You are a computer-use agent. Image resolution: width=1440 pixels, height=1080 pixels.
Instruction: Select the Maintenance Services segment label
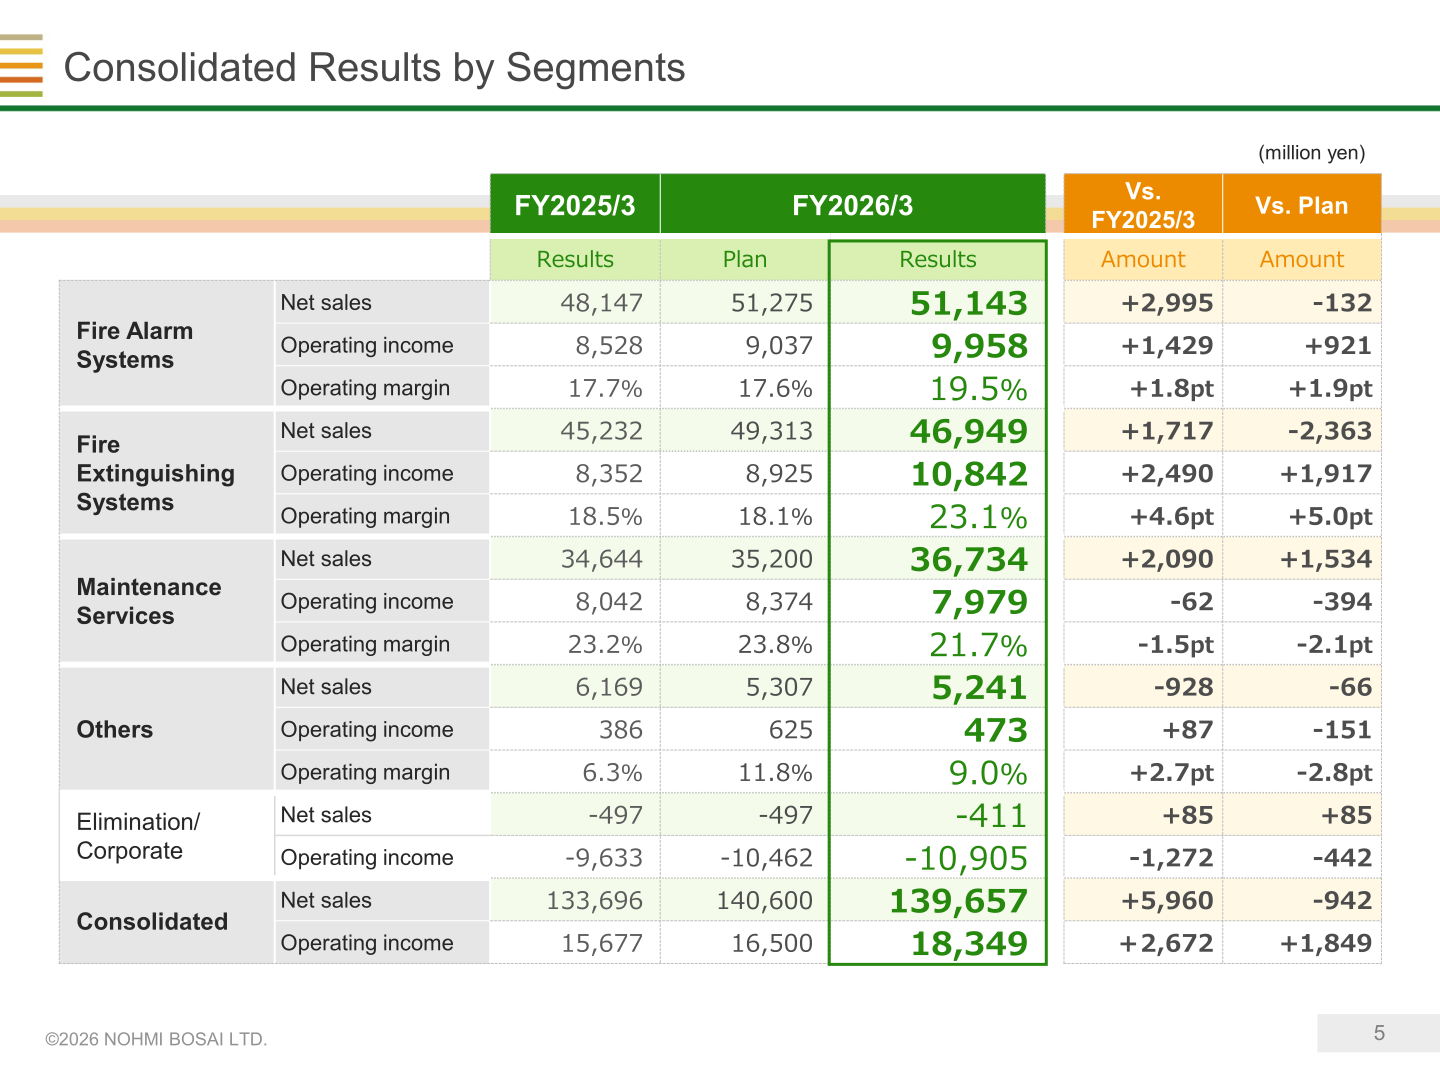click(x=149, y=601)
